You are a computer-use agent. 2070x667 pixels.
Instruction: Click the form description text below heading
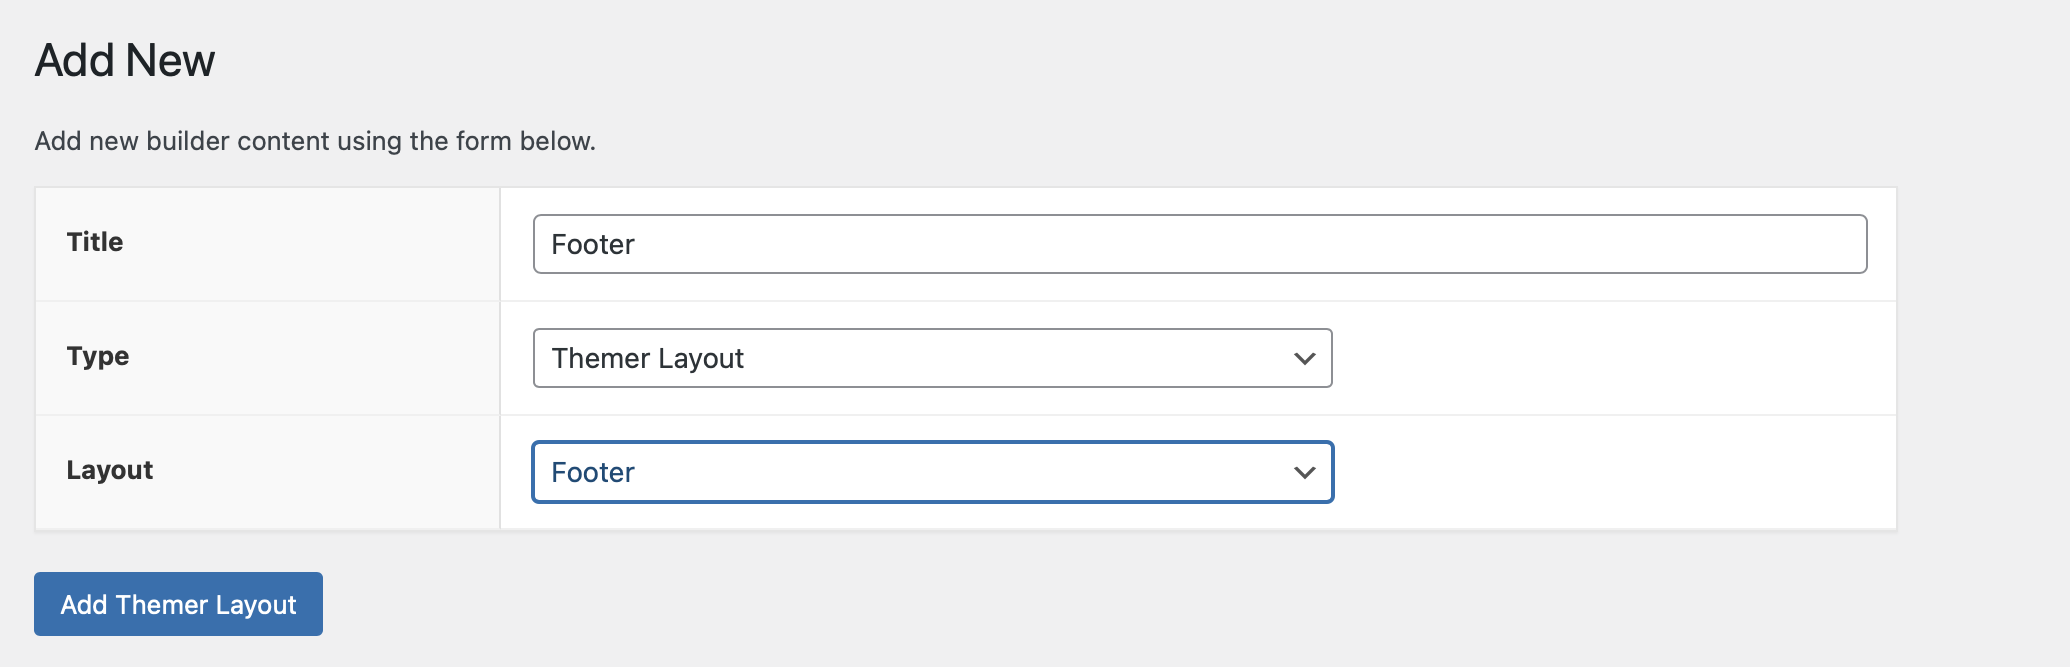point(315,141)
